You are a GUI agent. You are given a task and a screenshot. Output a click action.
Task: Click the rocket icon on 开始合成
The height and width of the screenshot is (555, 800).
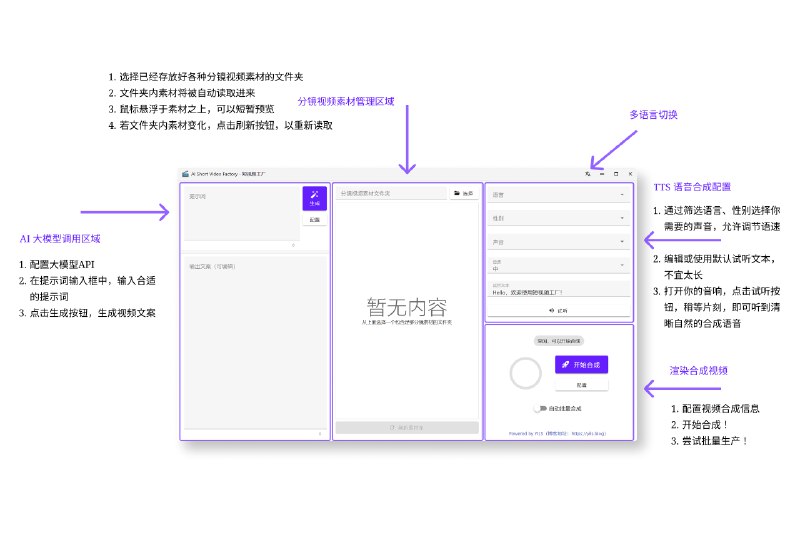[x=565, y=365]
